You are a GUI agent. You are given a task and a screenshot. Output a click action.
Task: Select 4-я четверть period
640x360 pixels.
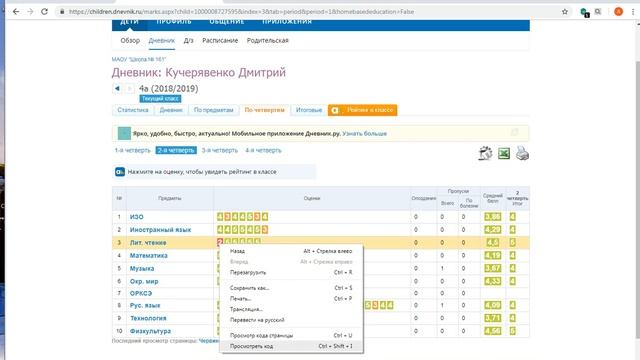click(263, 150)
